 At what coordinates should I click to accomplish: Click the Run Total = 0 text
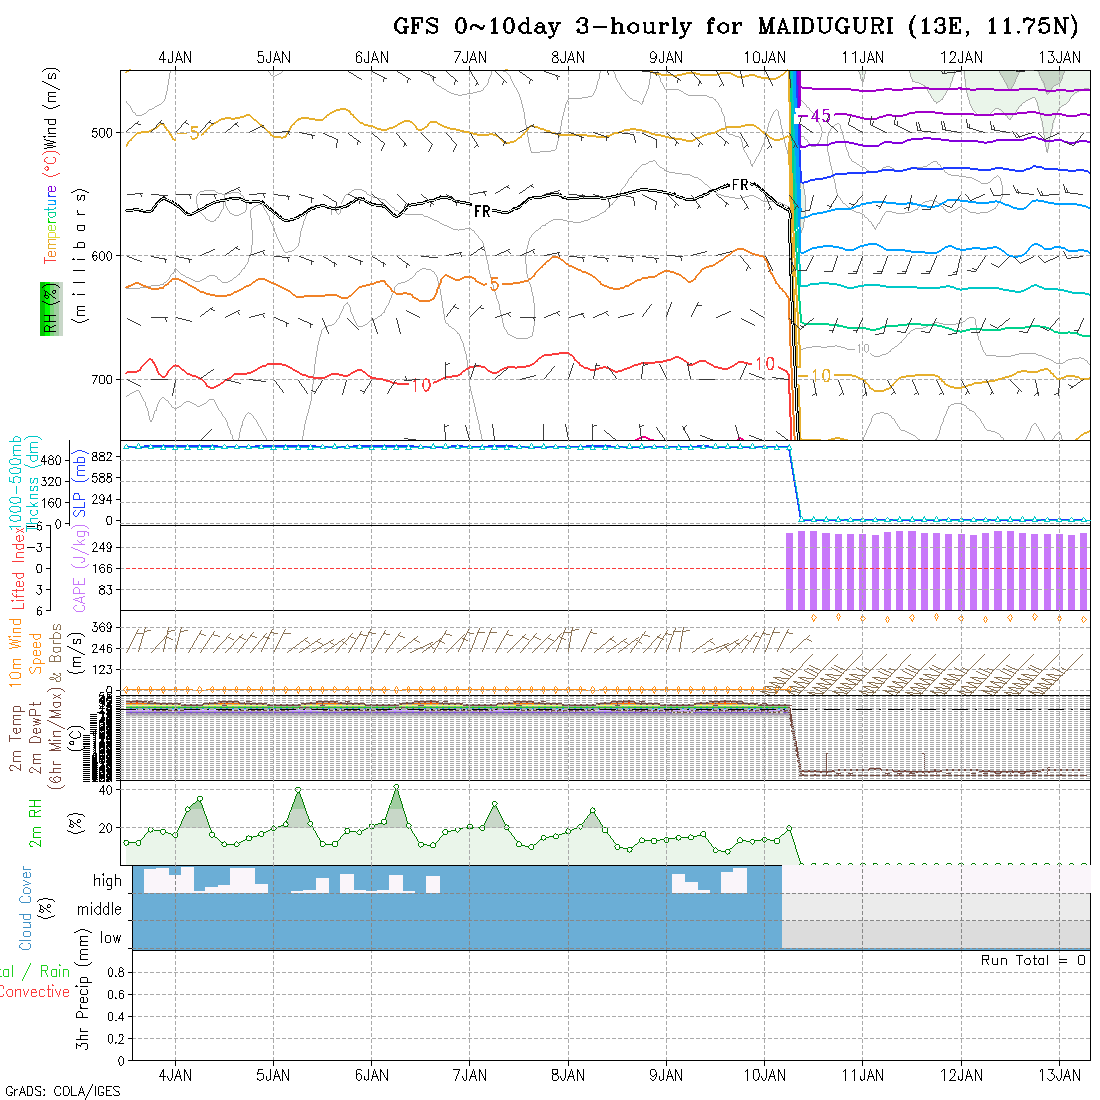tap(1033, 960)
